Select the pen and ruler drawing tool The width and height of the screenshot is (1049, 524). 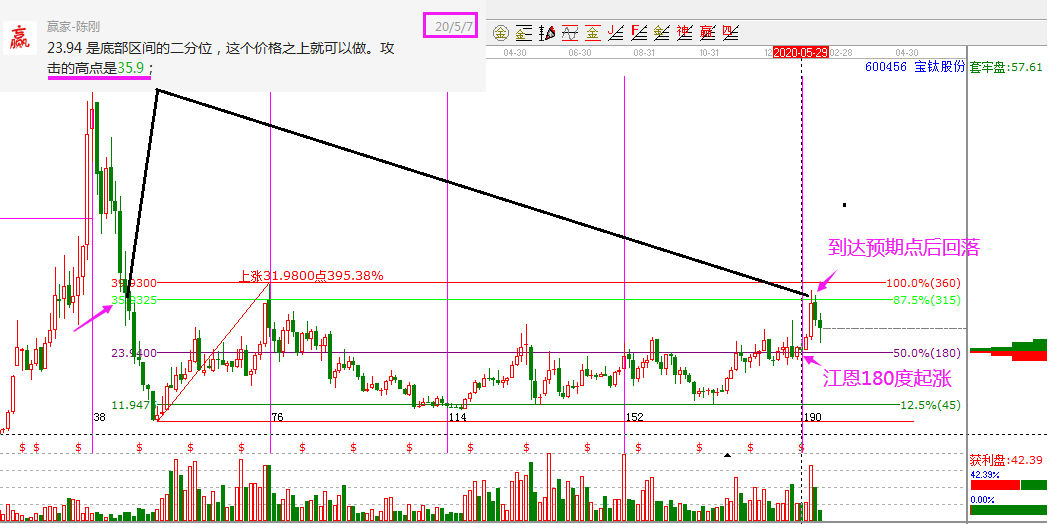coord(547,33)
